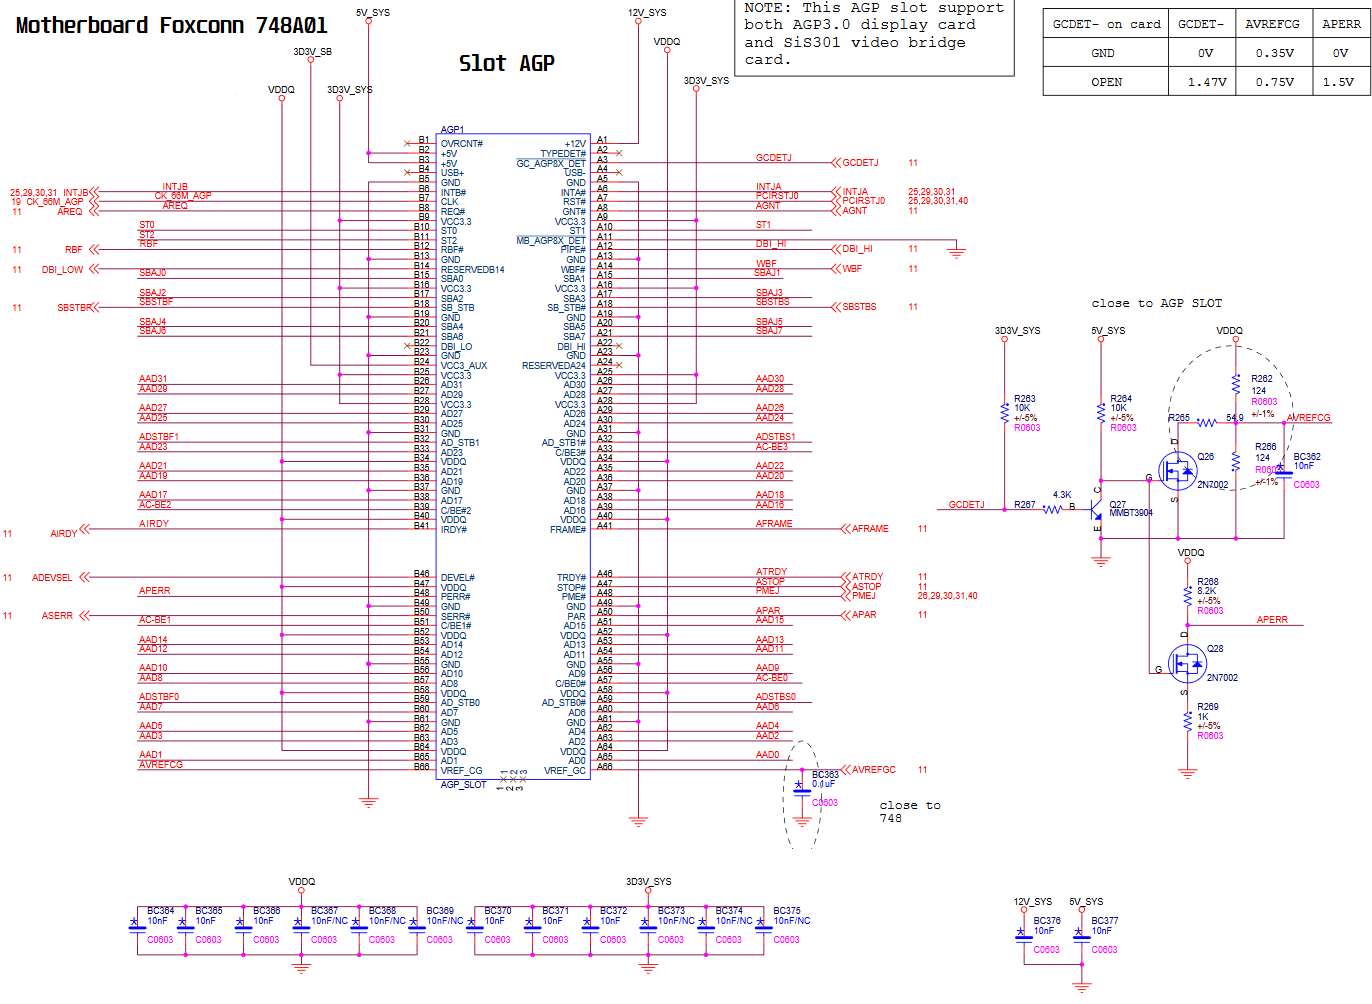Click the "1.5V" table value
The image size is (1372, 1004).
click(1338, 82)
